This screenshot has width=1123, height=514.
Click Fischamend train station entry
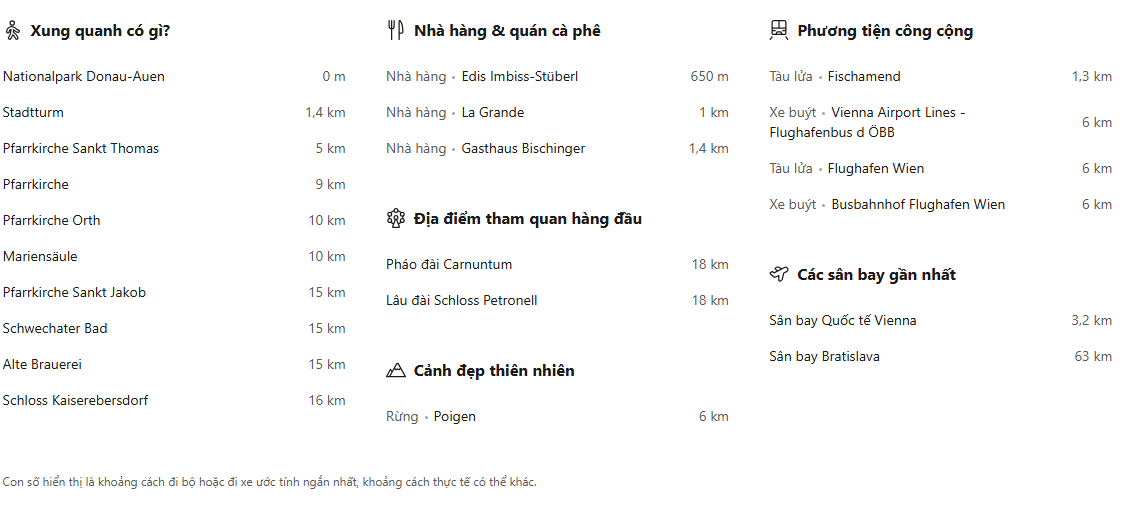864,77
